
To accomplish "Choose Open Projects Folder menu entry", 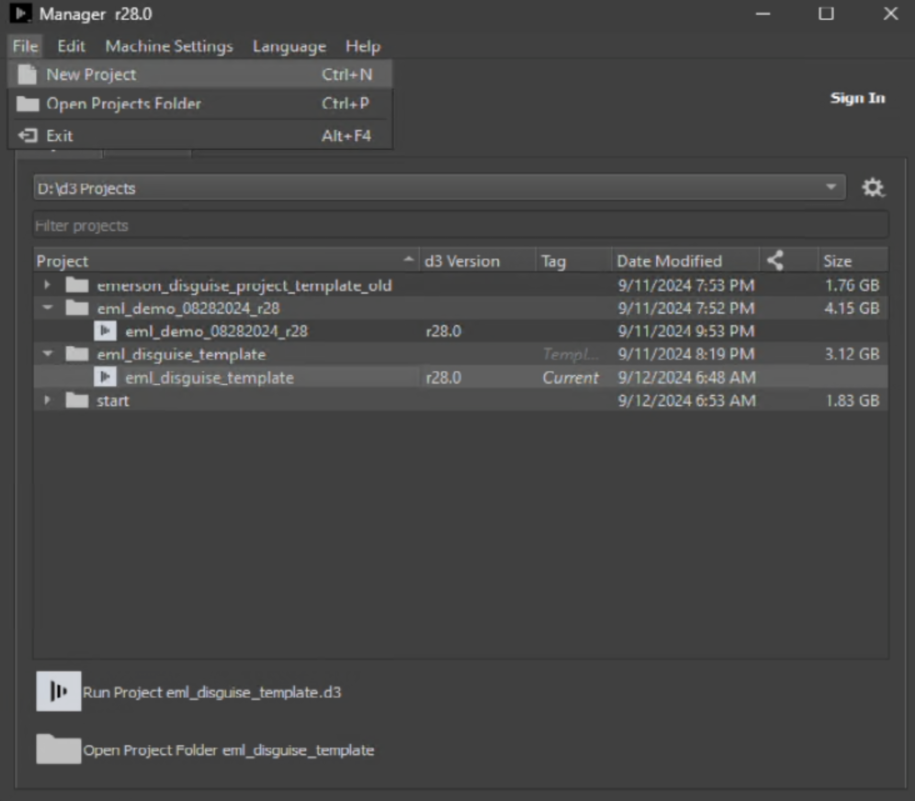I will (x=200, y=104).
